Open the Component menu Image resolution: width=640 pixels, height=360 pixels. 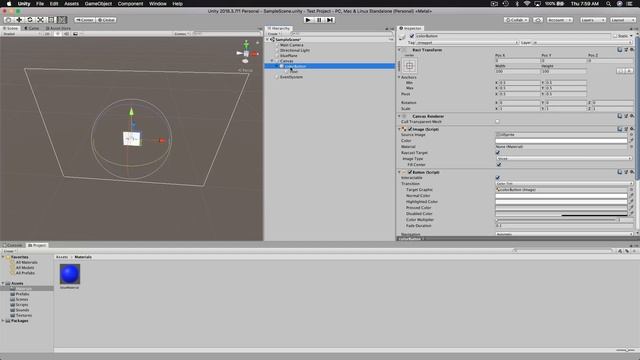coord(130,4)
